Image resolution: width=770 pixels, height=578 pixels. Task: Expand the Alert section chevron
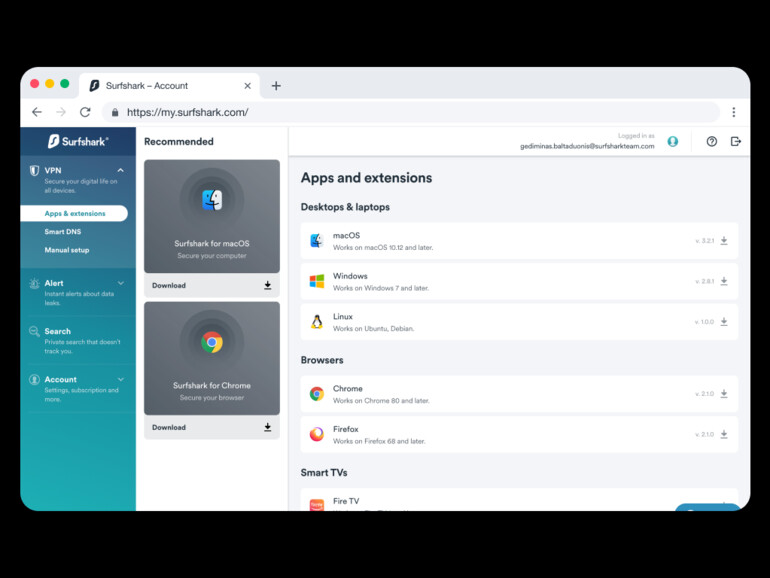tap(120, 283)
